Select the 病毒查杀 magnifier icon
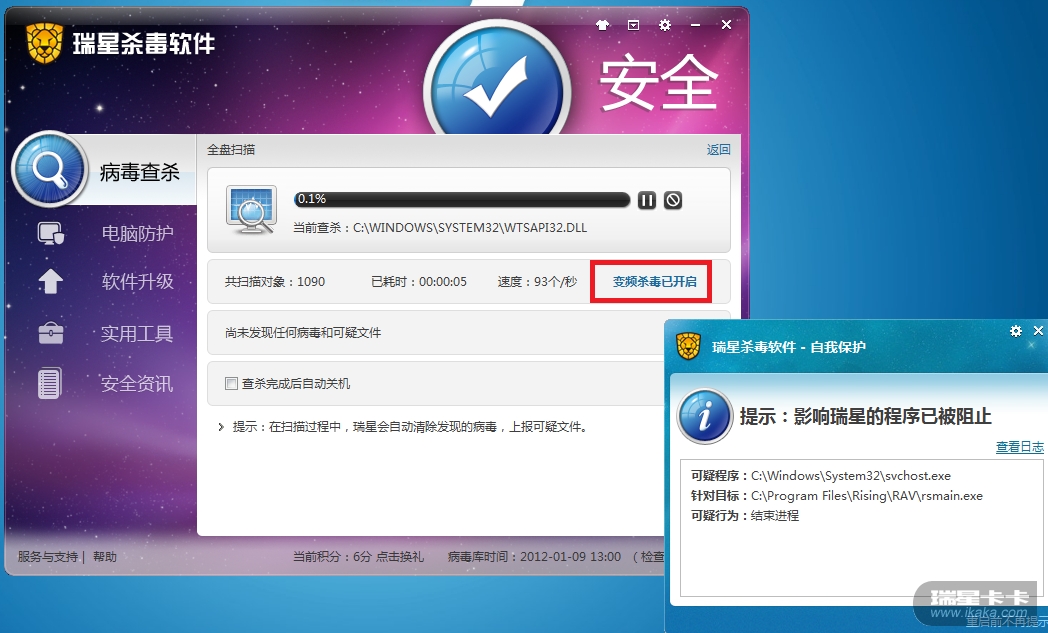This screenshot has width=1048, height=633. click(x=49, y=169)
